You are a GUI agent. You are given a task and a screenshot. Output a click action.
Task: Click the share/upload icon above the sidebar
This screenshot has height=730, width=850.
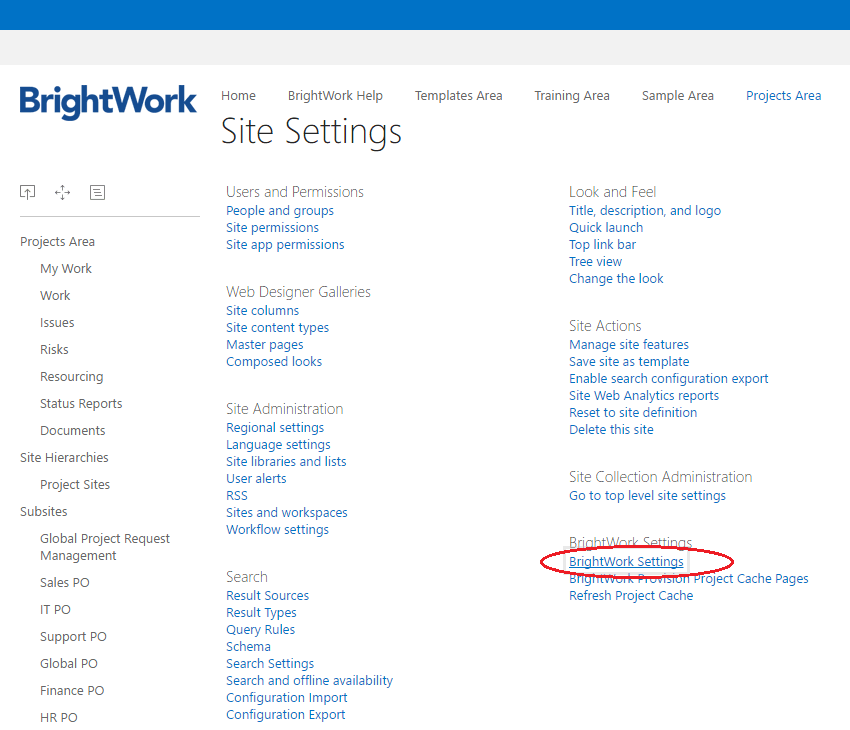(28, 192)
